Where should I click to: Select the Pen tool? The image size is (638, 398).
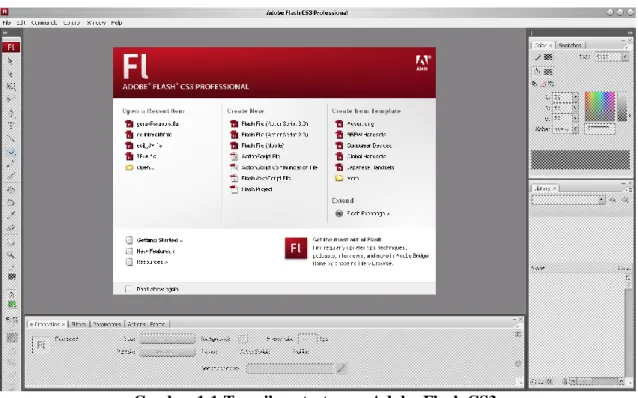11,112
